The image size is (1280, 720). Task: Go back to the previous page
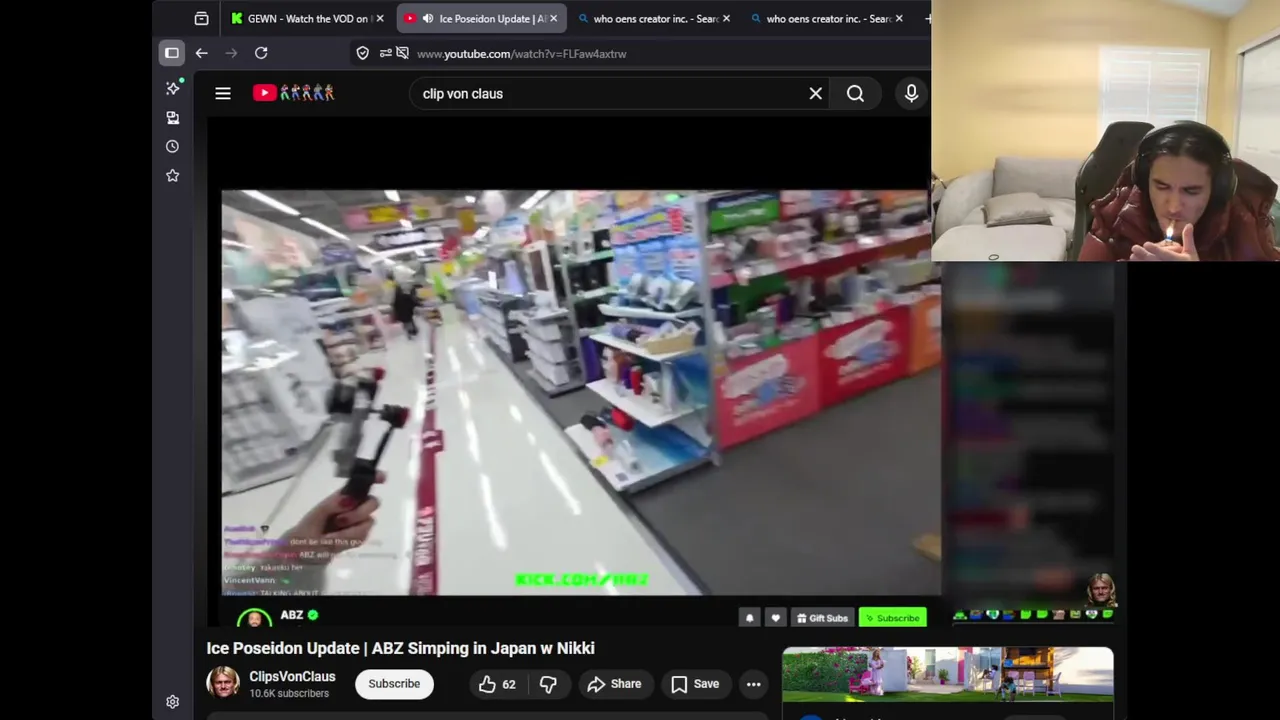pos(202,53)
